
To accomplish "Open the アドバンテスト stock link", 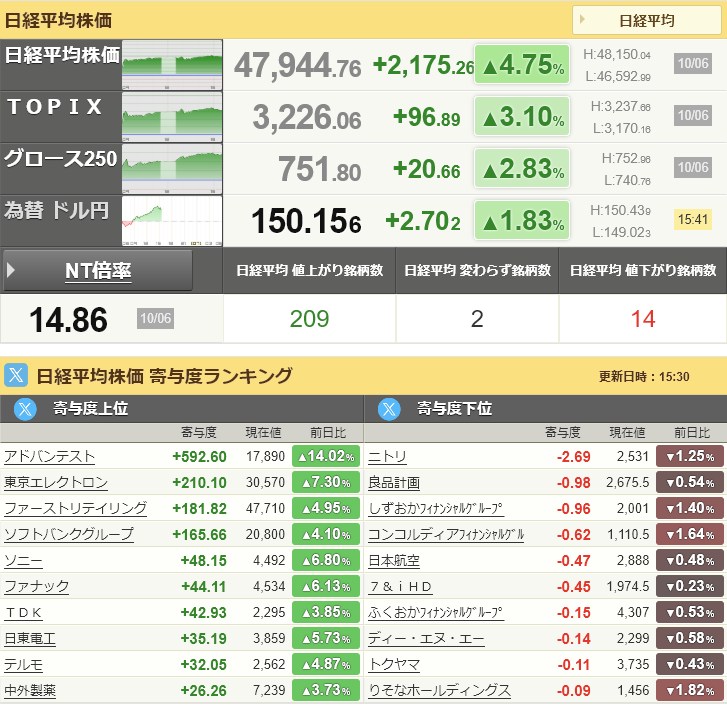I will point(50,456).
